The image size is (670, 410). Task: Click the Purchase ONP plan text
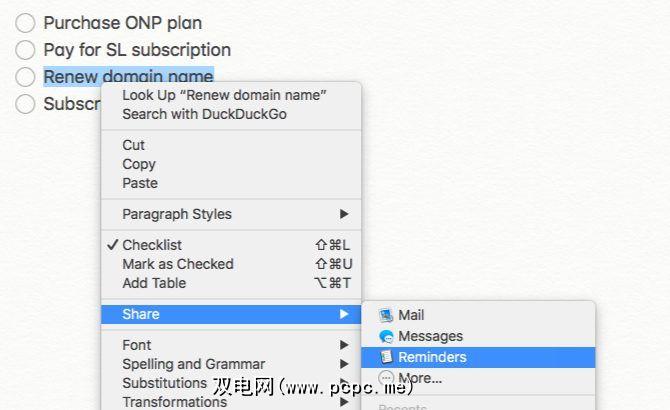click(123, 23)
